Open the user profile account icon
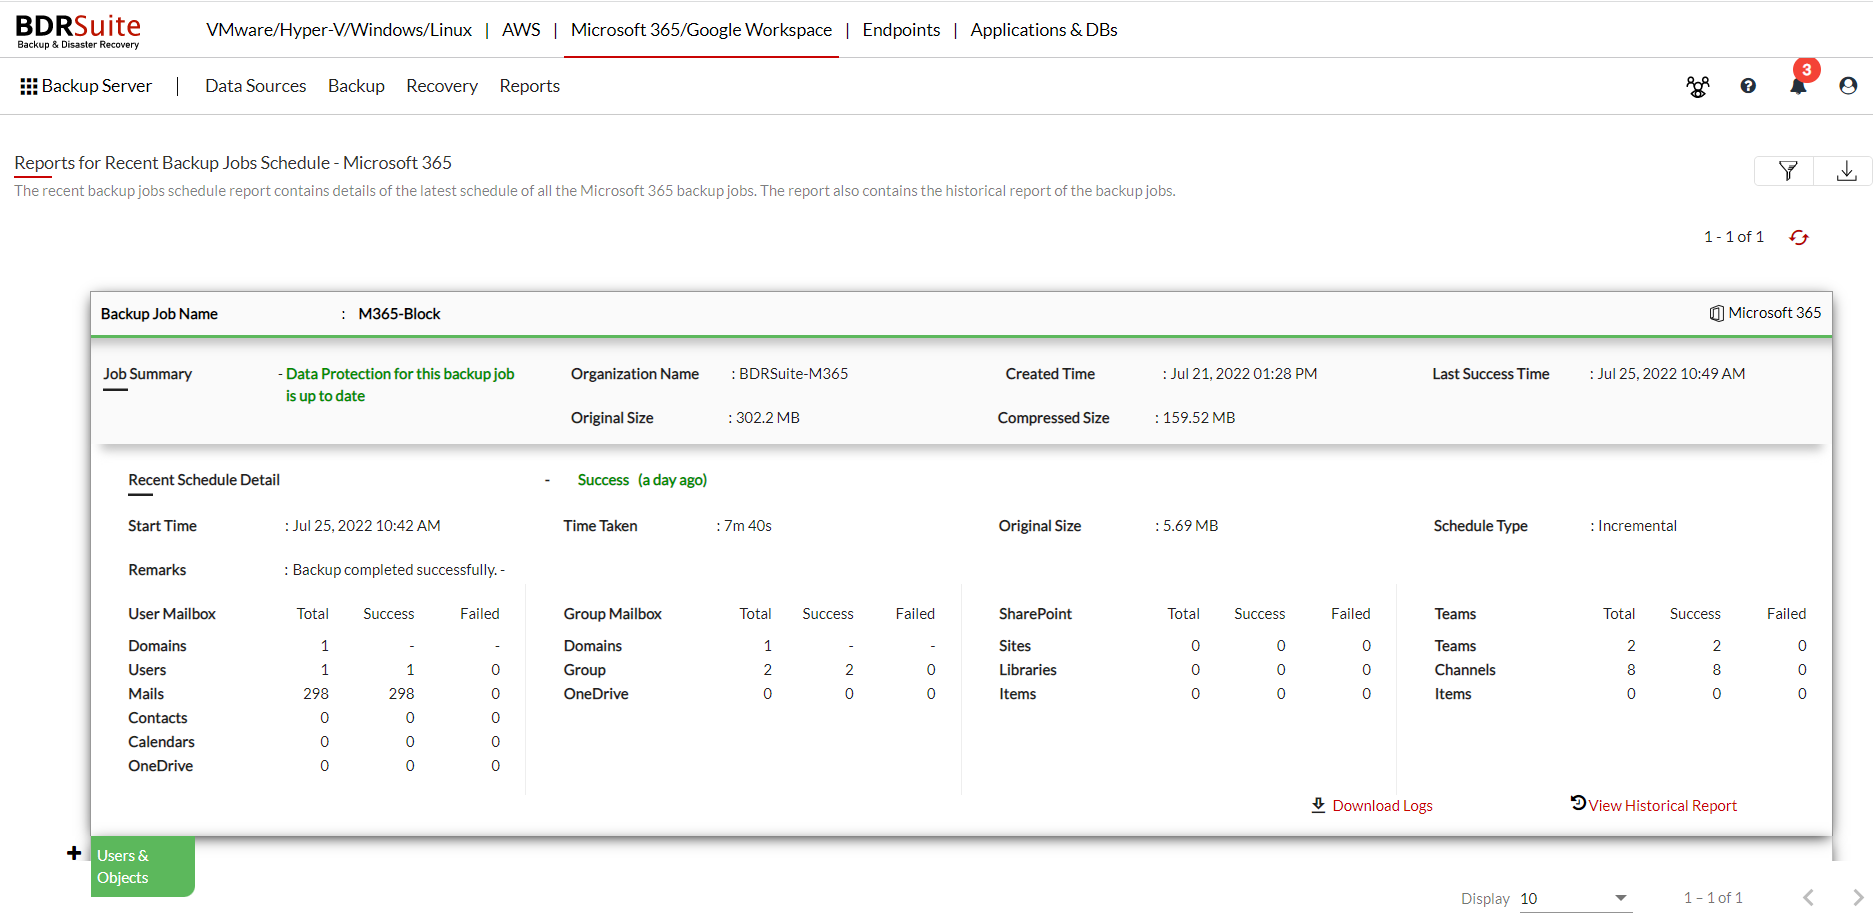The width and height of the screenshot is (1873, 922). [1848, 86]
